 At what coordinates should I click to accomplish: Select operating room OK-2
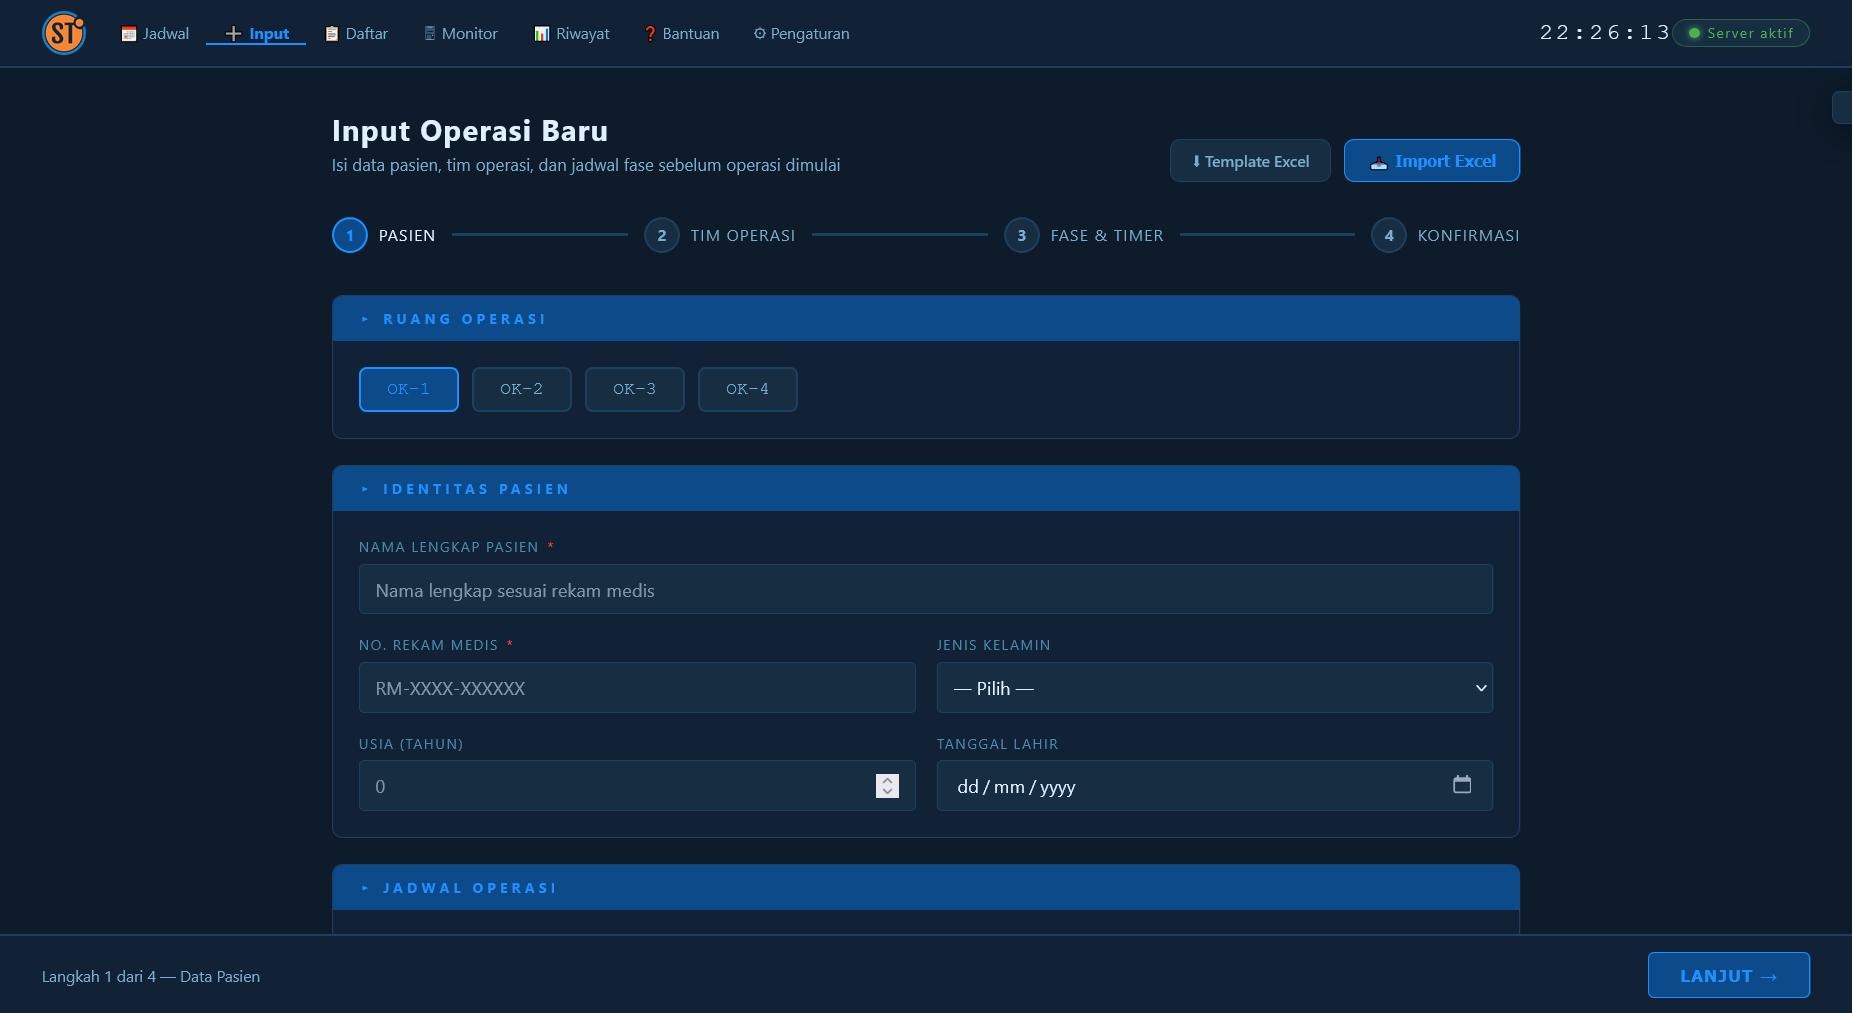click(x=522, y=389)
